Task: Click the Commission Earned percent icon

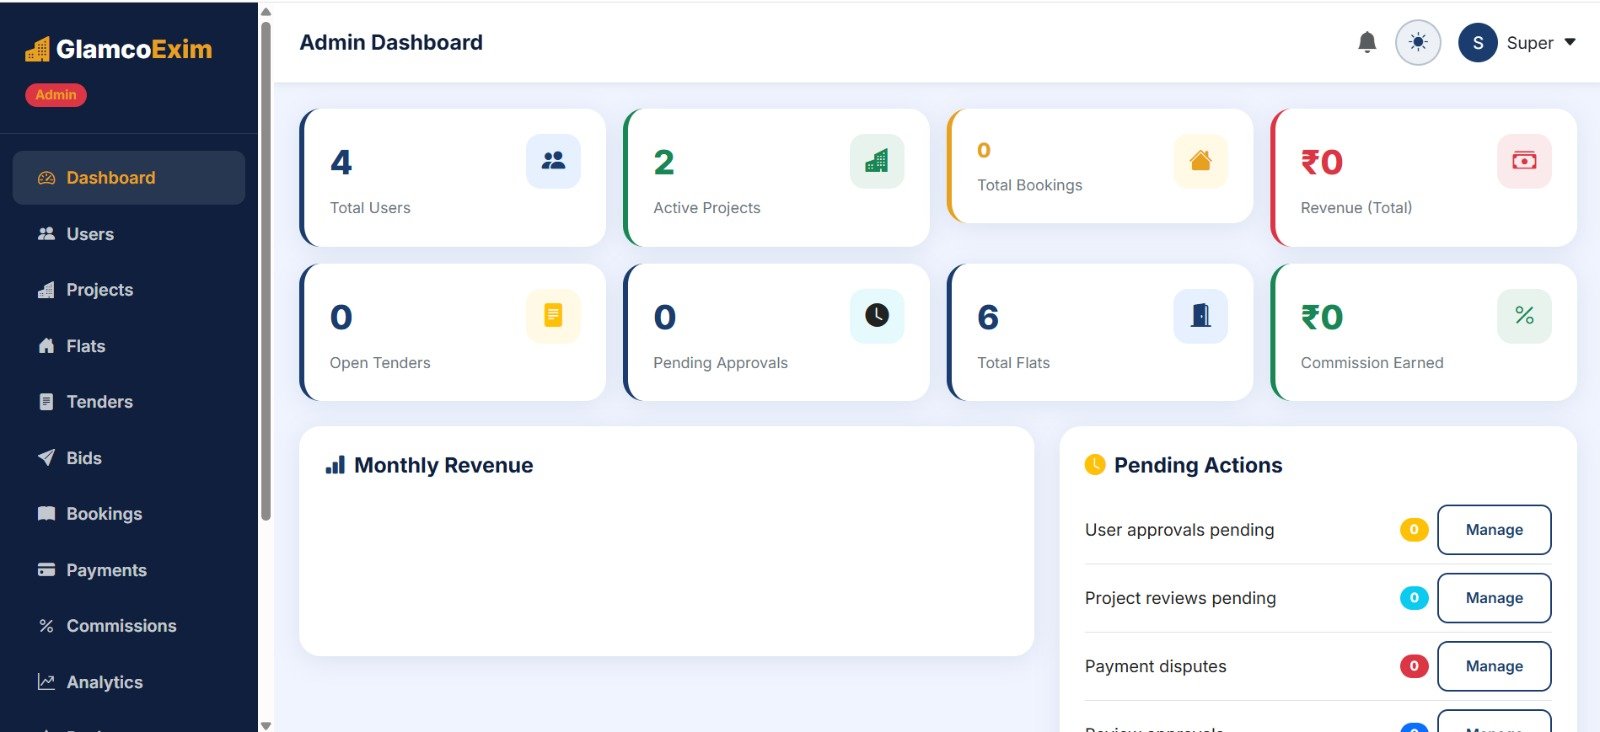Action: 1524,316
